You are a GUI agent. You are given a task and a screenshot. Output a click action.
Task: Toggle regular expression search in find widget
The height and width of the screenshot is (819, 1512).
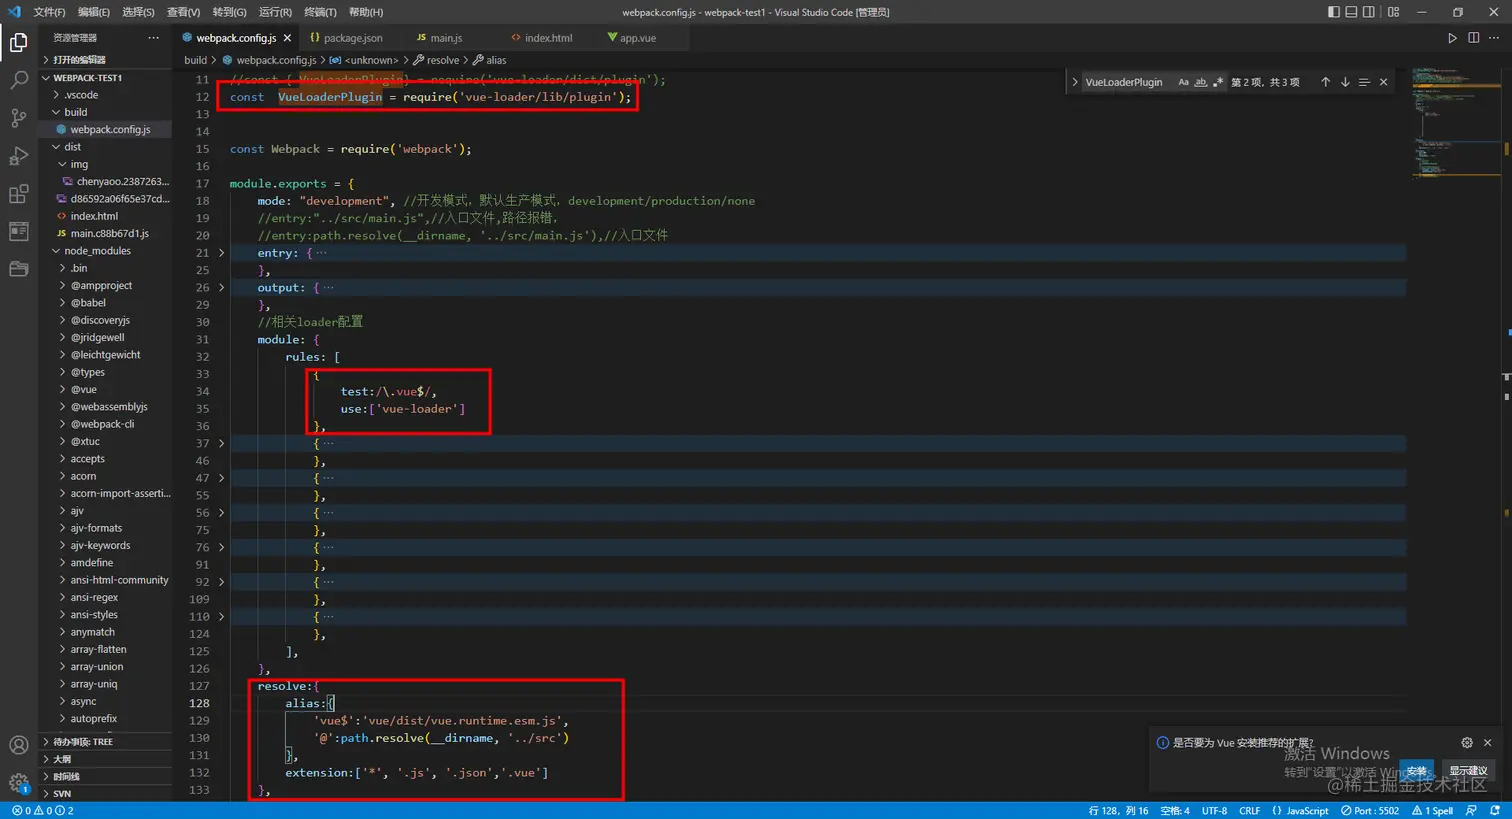click(x=1218, y=82)
